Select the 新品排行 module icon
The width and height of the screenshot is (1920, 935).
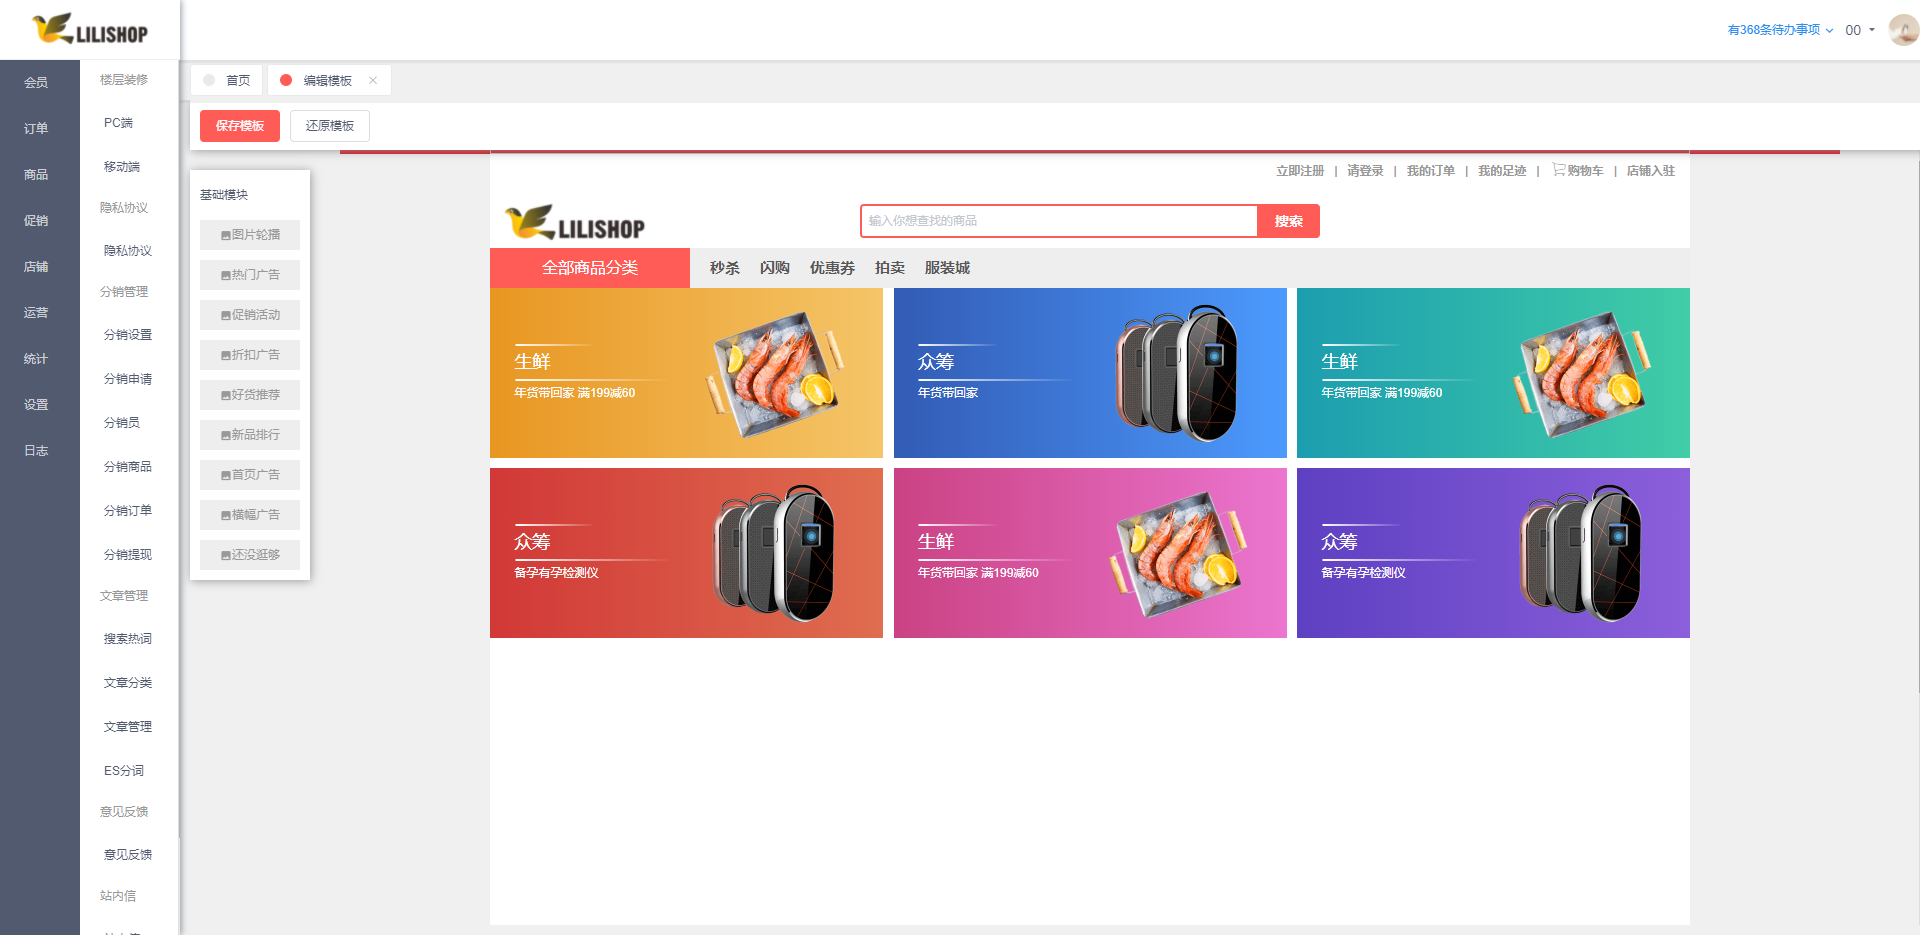coord(226,435)
